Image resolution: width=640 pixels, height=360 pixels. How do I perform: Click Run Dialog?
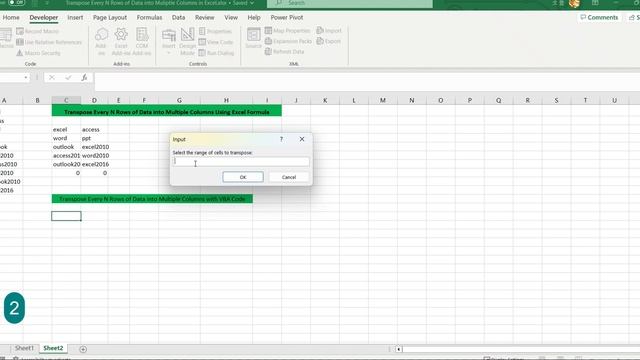(x=216, y=53)
